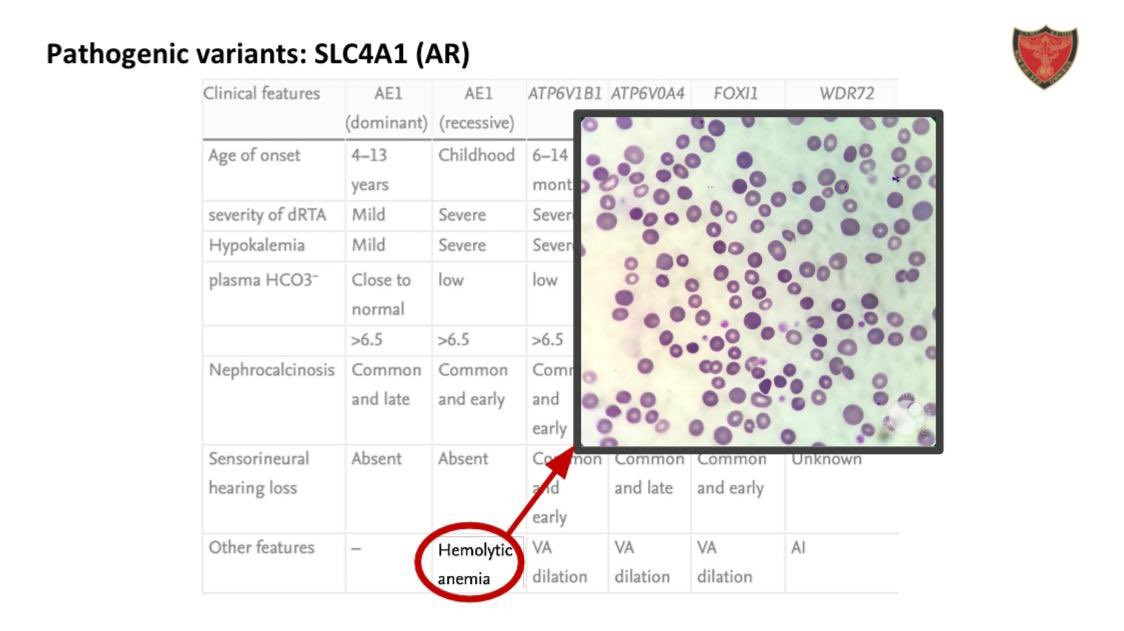Click the FOXI1 column header
The image size is (1124, 631).
pyautogui.click(x=735, y=94)
